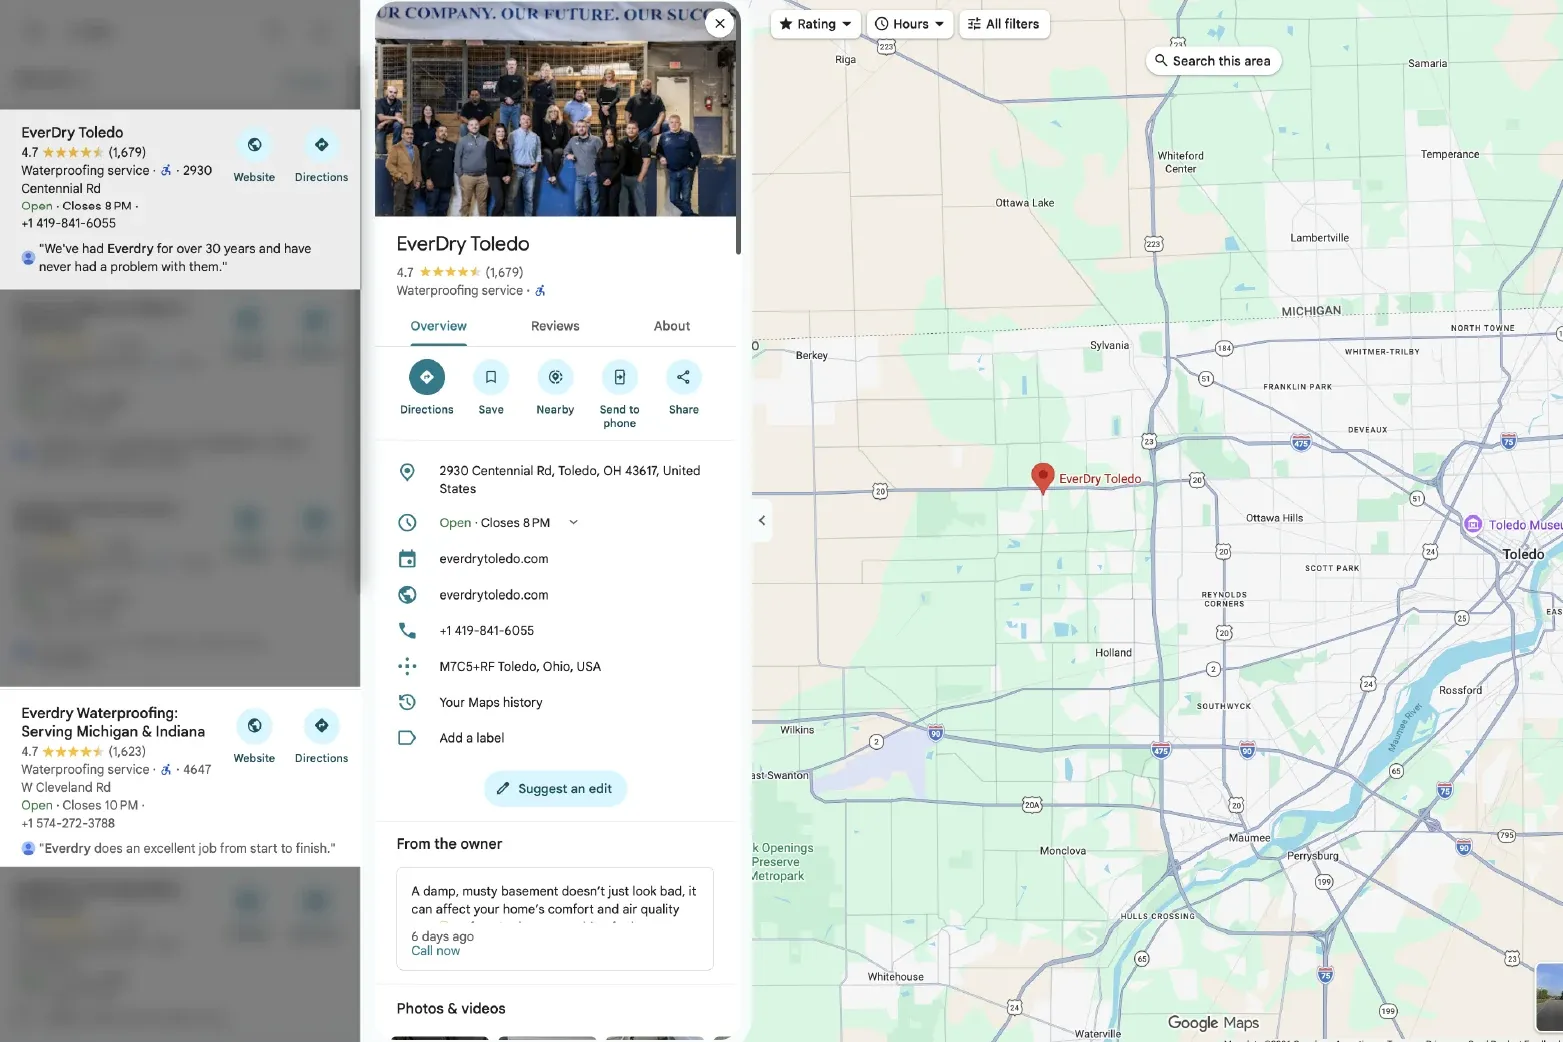Click the Call now link
The width and height of the screenshot is (1563, 1042).
click(436, 951)
